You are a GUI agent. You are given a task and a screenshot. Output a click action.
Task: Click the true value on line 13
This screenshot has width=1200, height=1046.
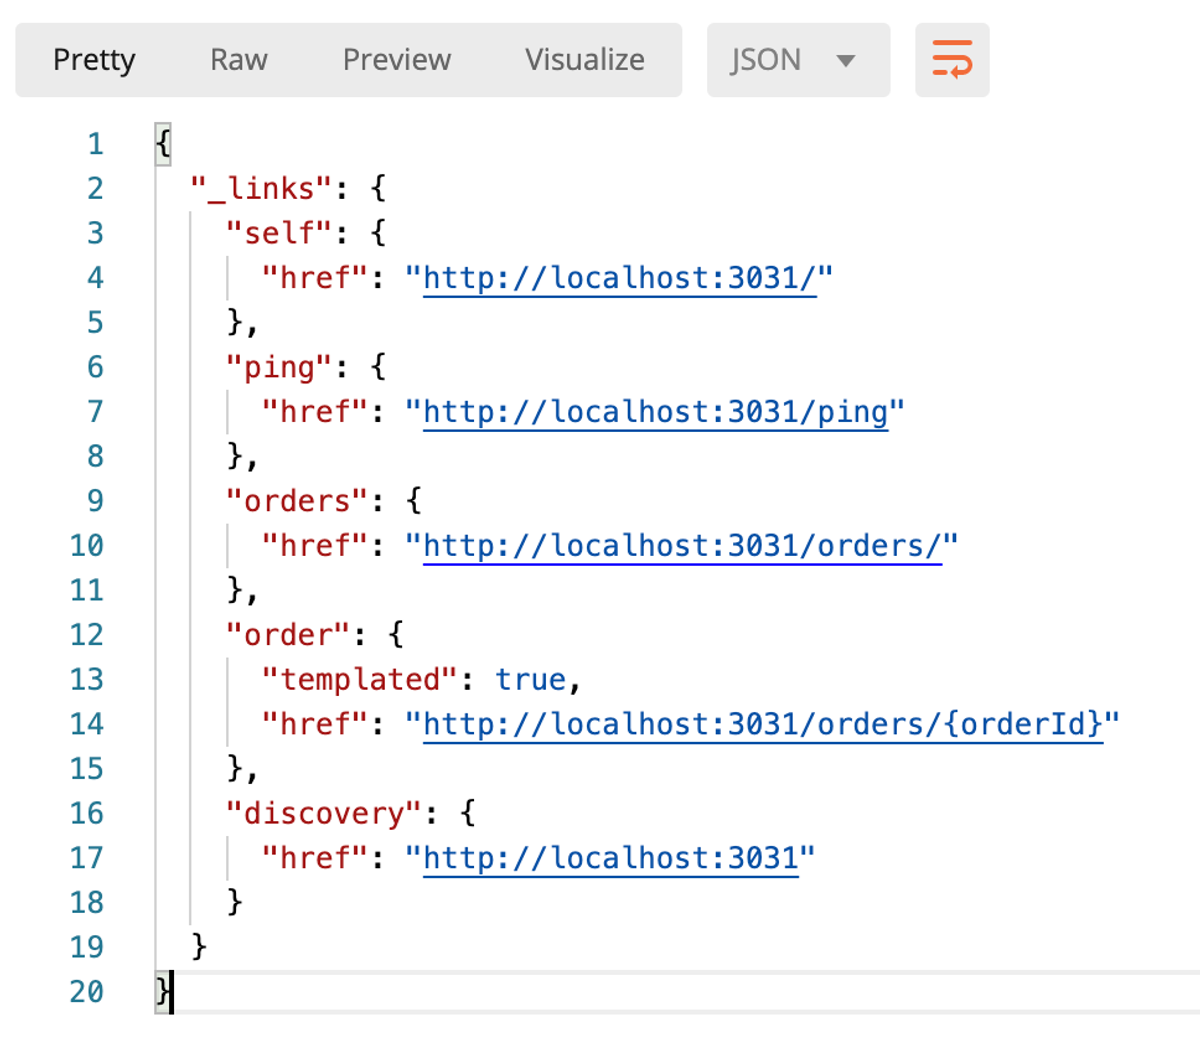531,680
